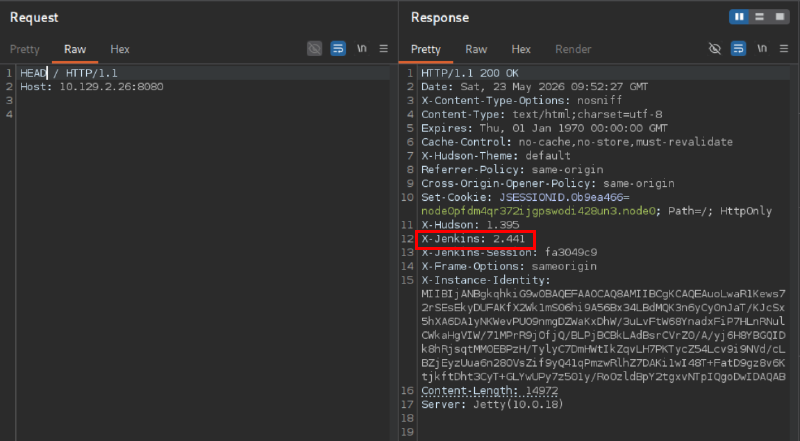Toggle show newline \n in Response panel
This screenshot has width=800, height=441.
[x=762, y=48]
